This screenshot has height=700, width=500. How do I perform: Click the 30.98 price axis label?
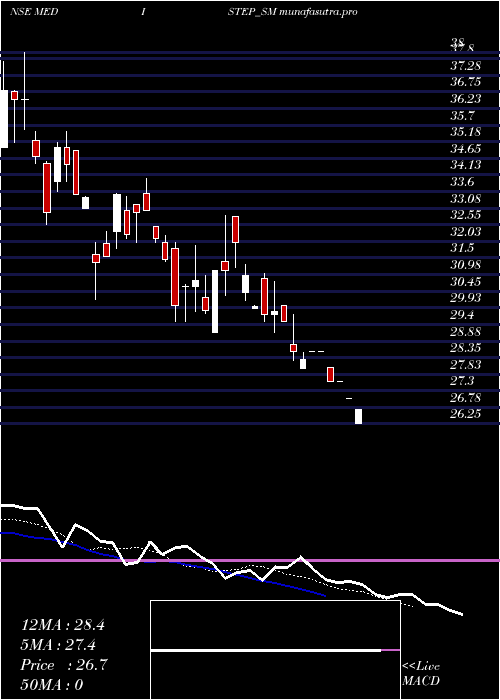coord(465,264)
